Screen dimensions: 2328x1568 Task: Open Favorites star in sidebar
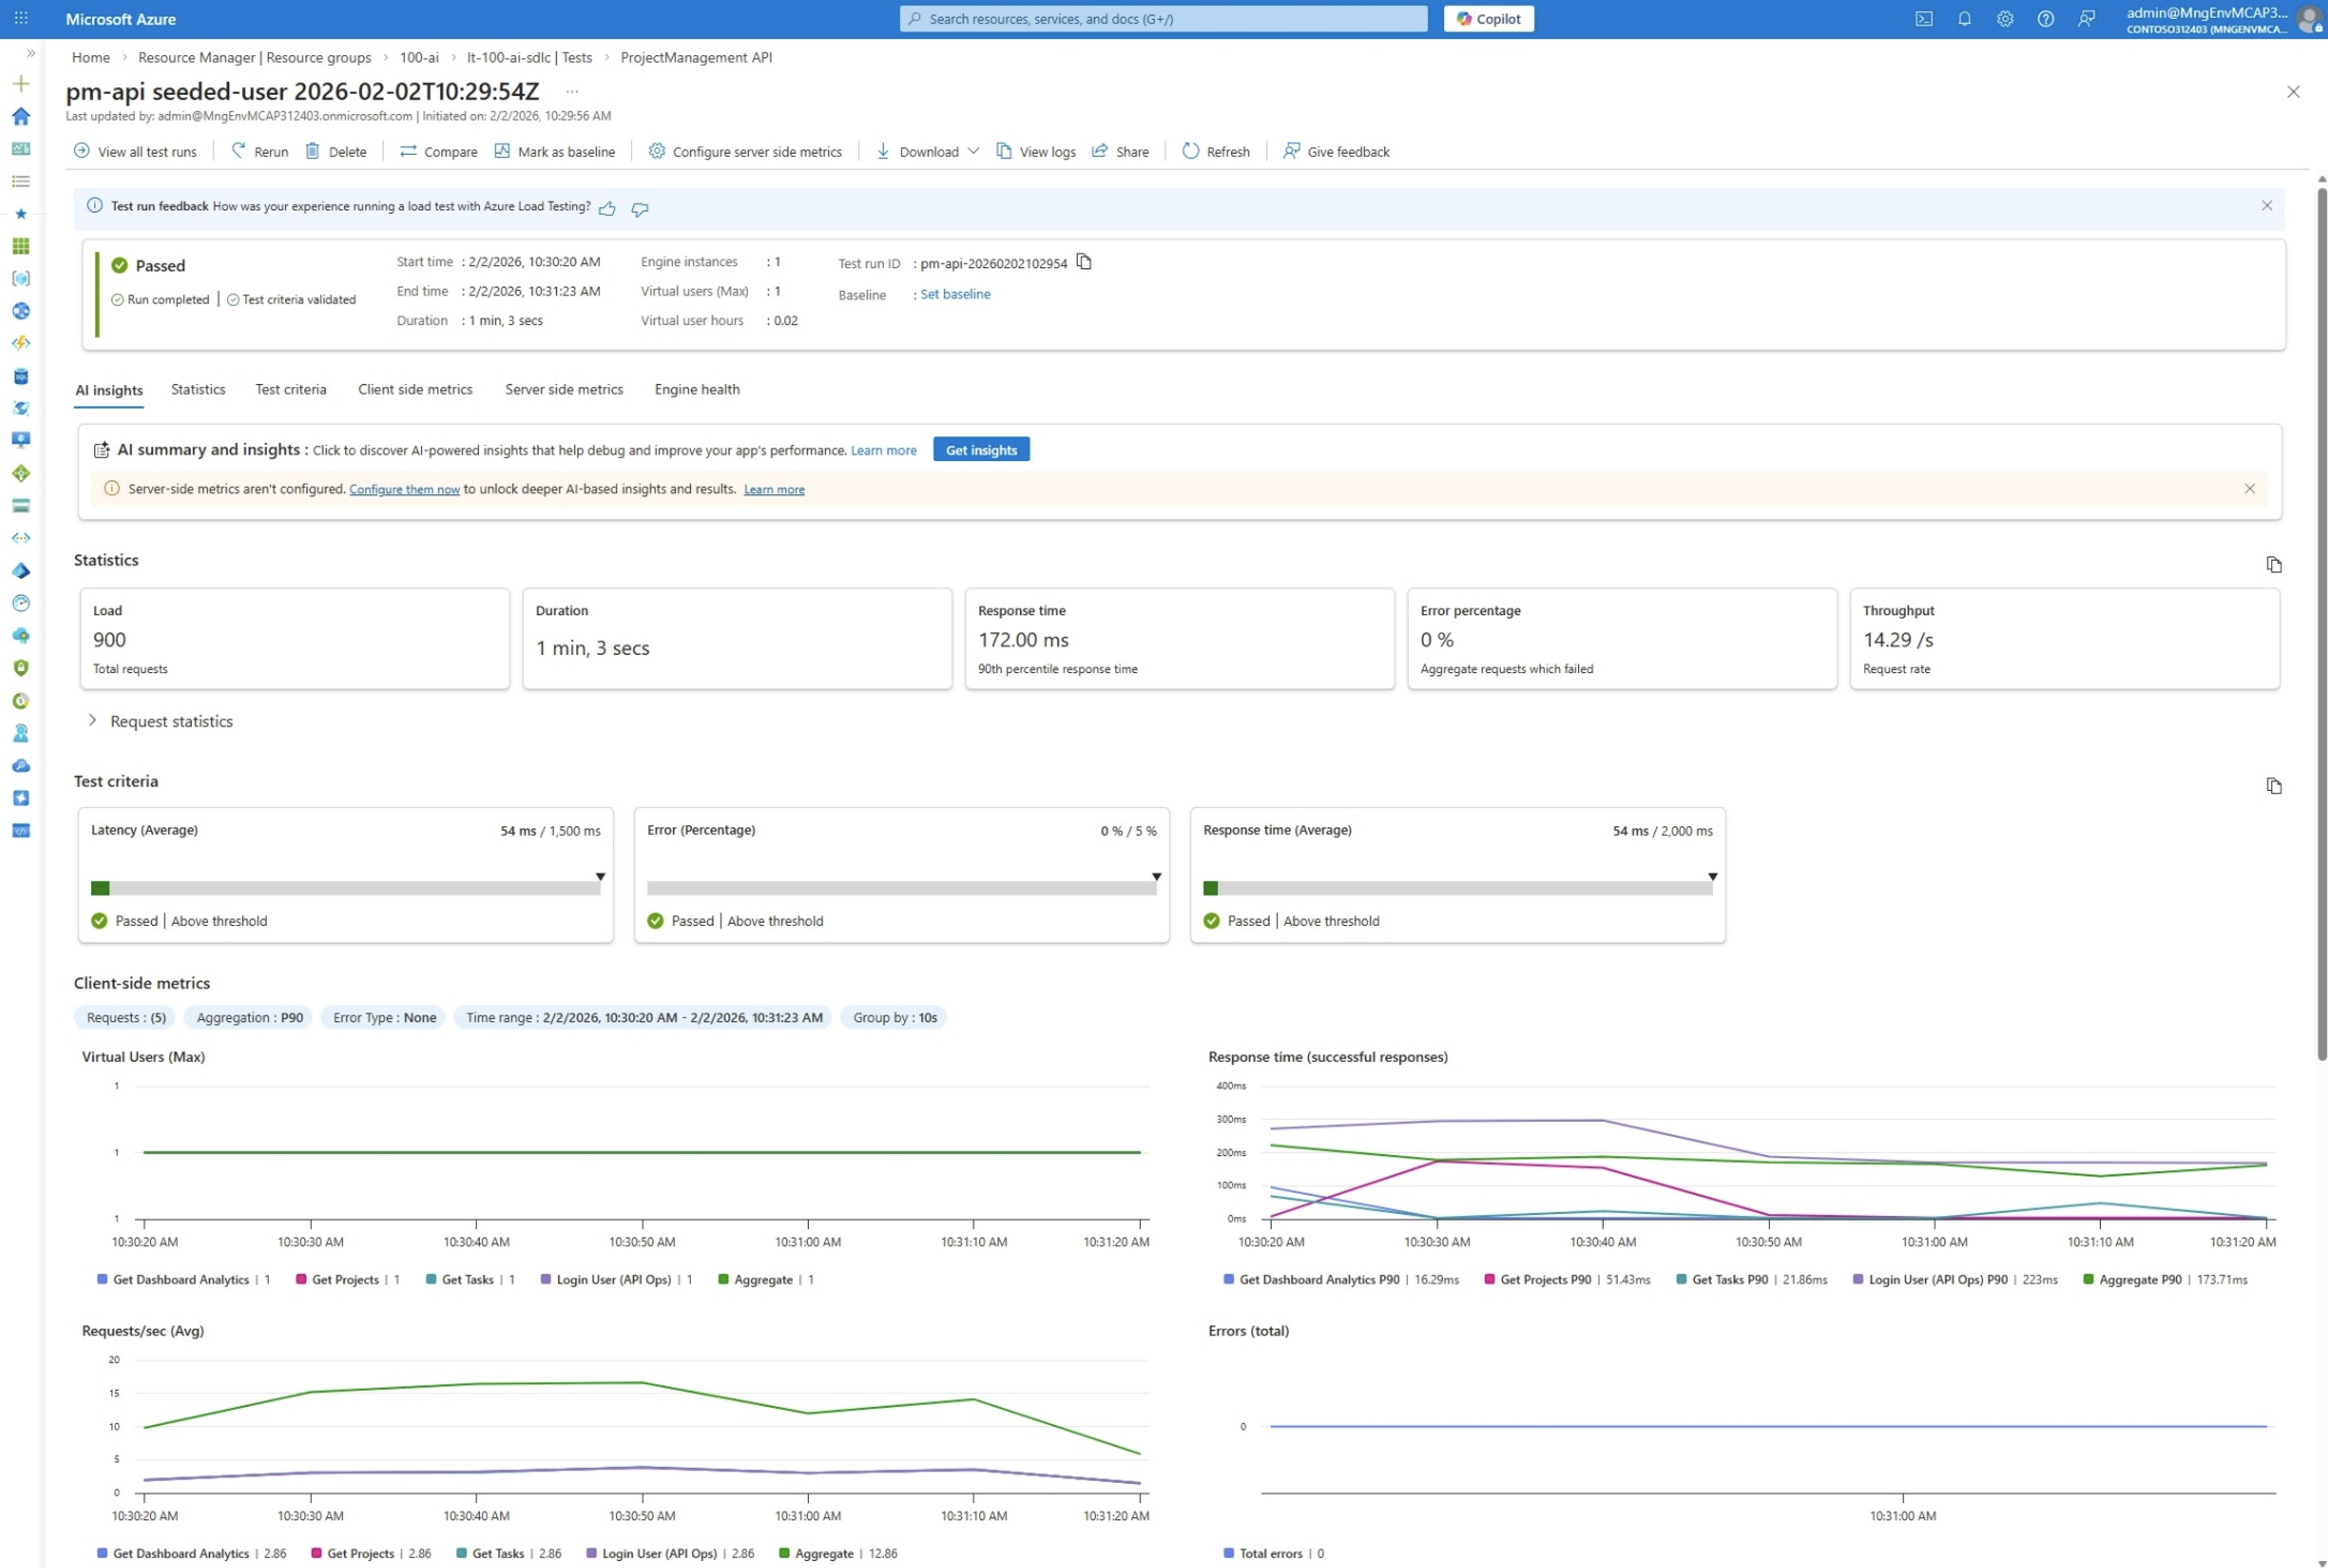[21, 214]
